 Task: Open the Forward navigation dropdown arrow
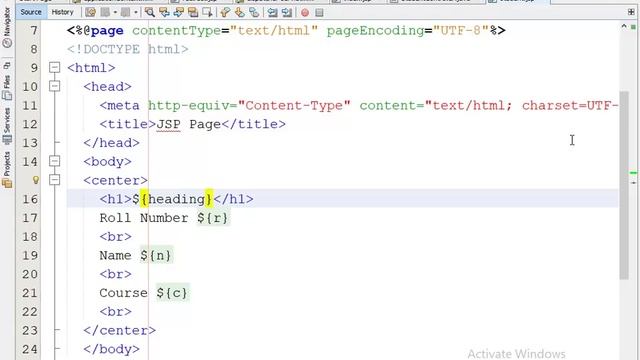136,13
